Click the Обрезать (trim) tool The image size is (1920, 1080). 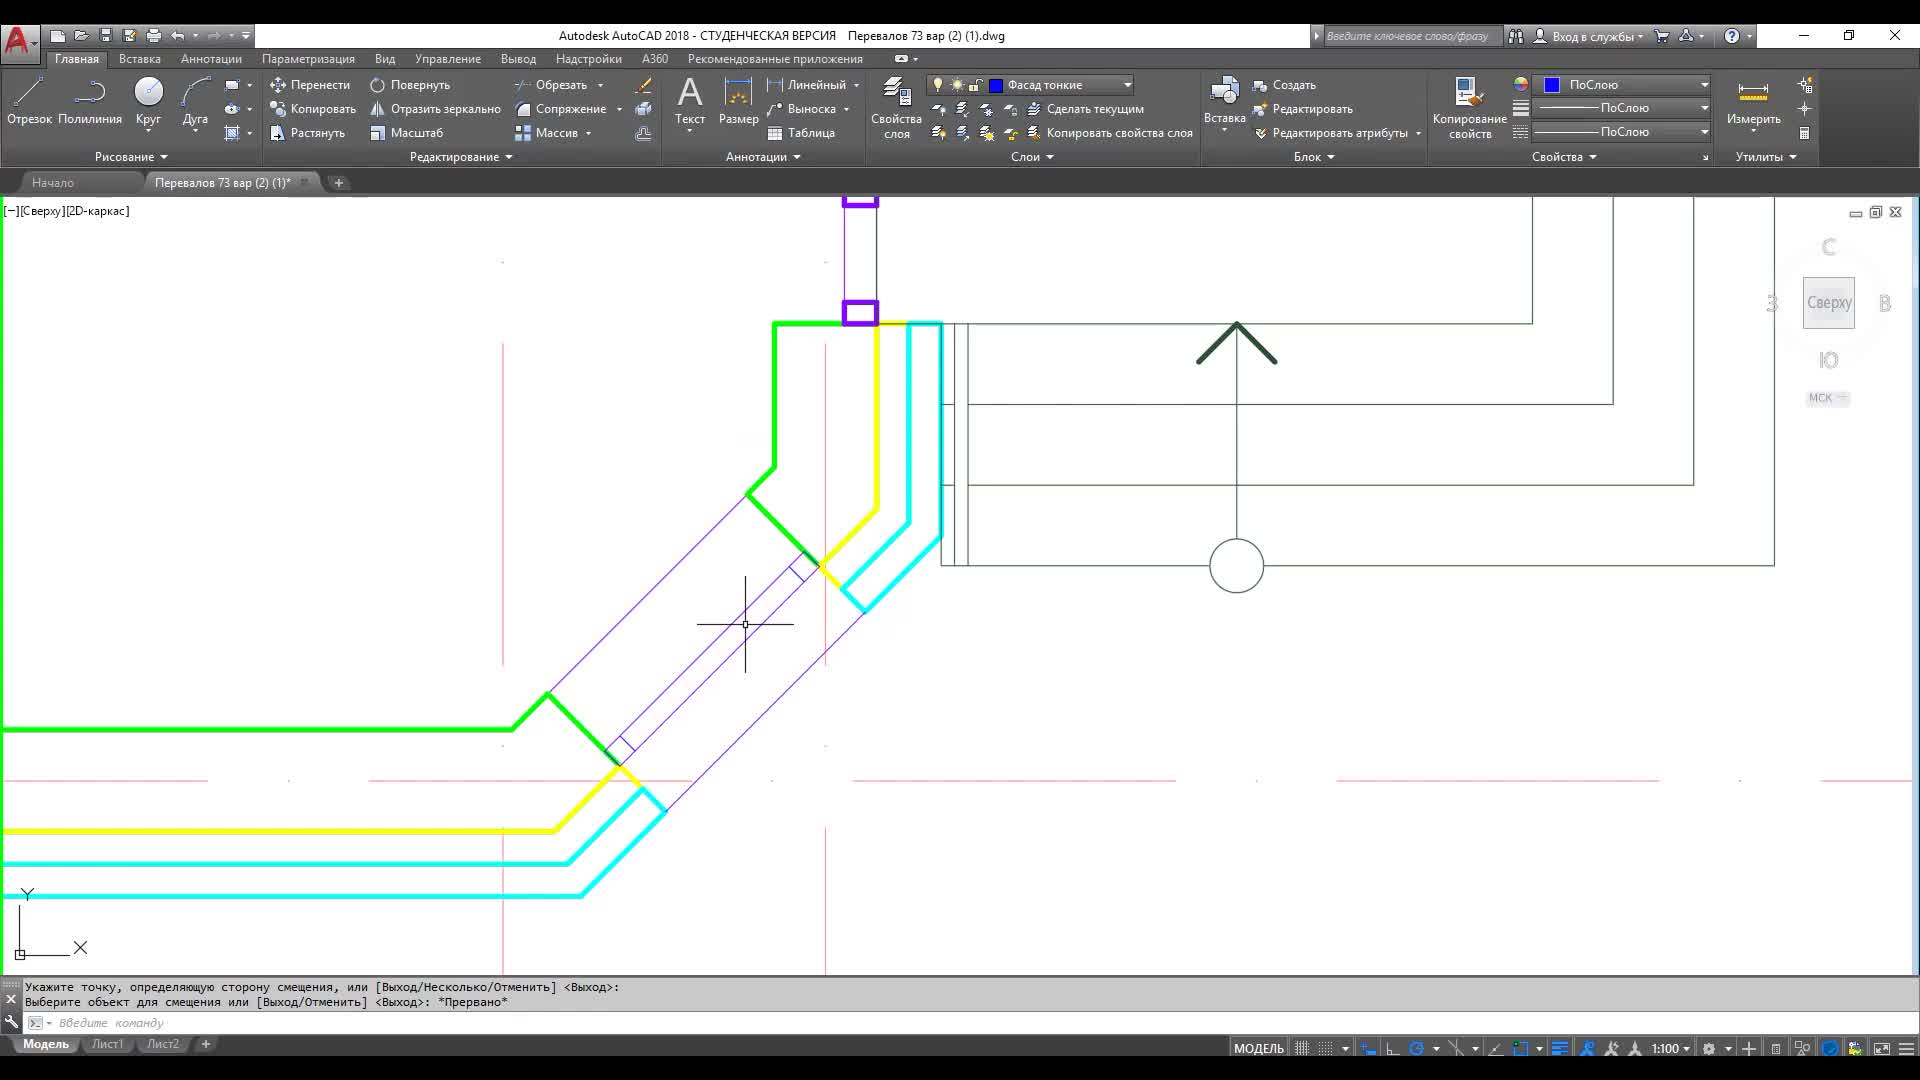click(x=551, y=85)
